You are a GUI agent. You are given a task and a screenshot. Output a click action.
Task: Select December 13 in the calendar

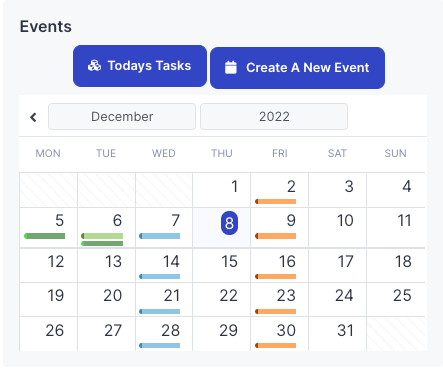coord(106,265)
